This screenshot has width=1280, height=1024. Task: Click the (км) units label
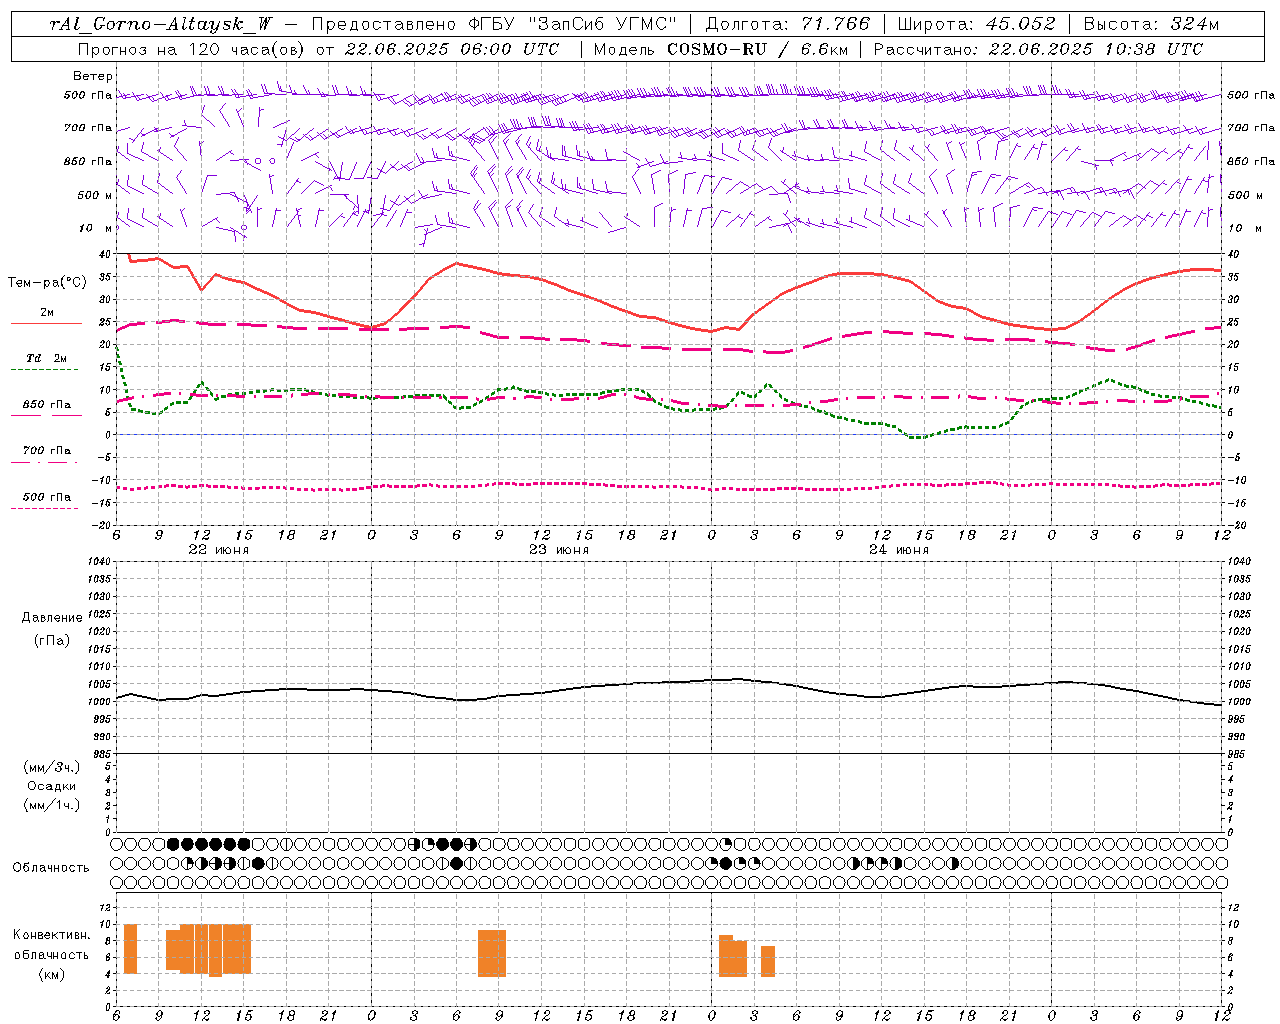tap(52, 974)
